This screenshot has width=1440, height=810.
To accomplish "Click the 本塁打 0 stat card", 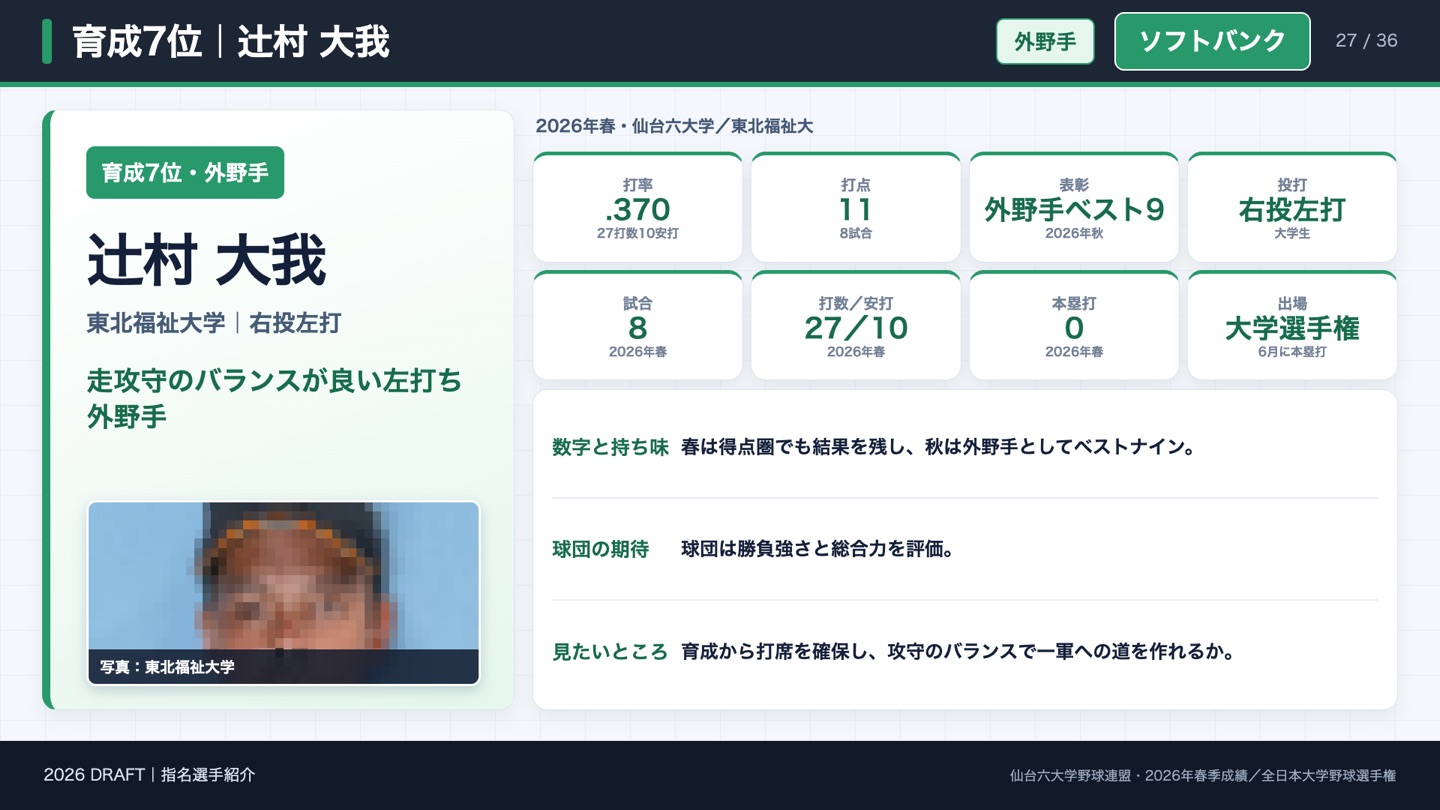I will coord(1074,326).
